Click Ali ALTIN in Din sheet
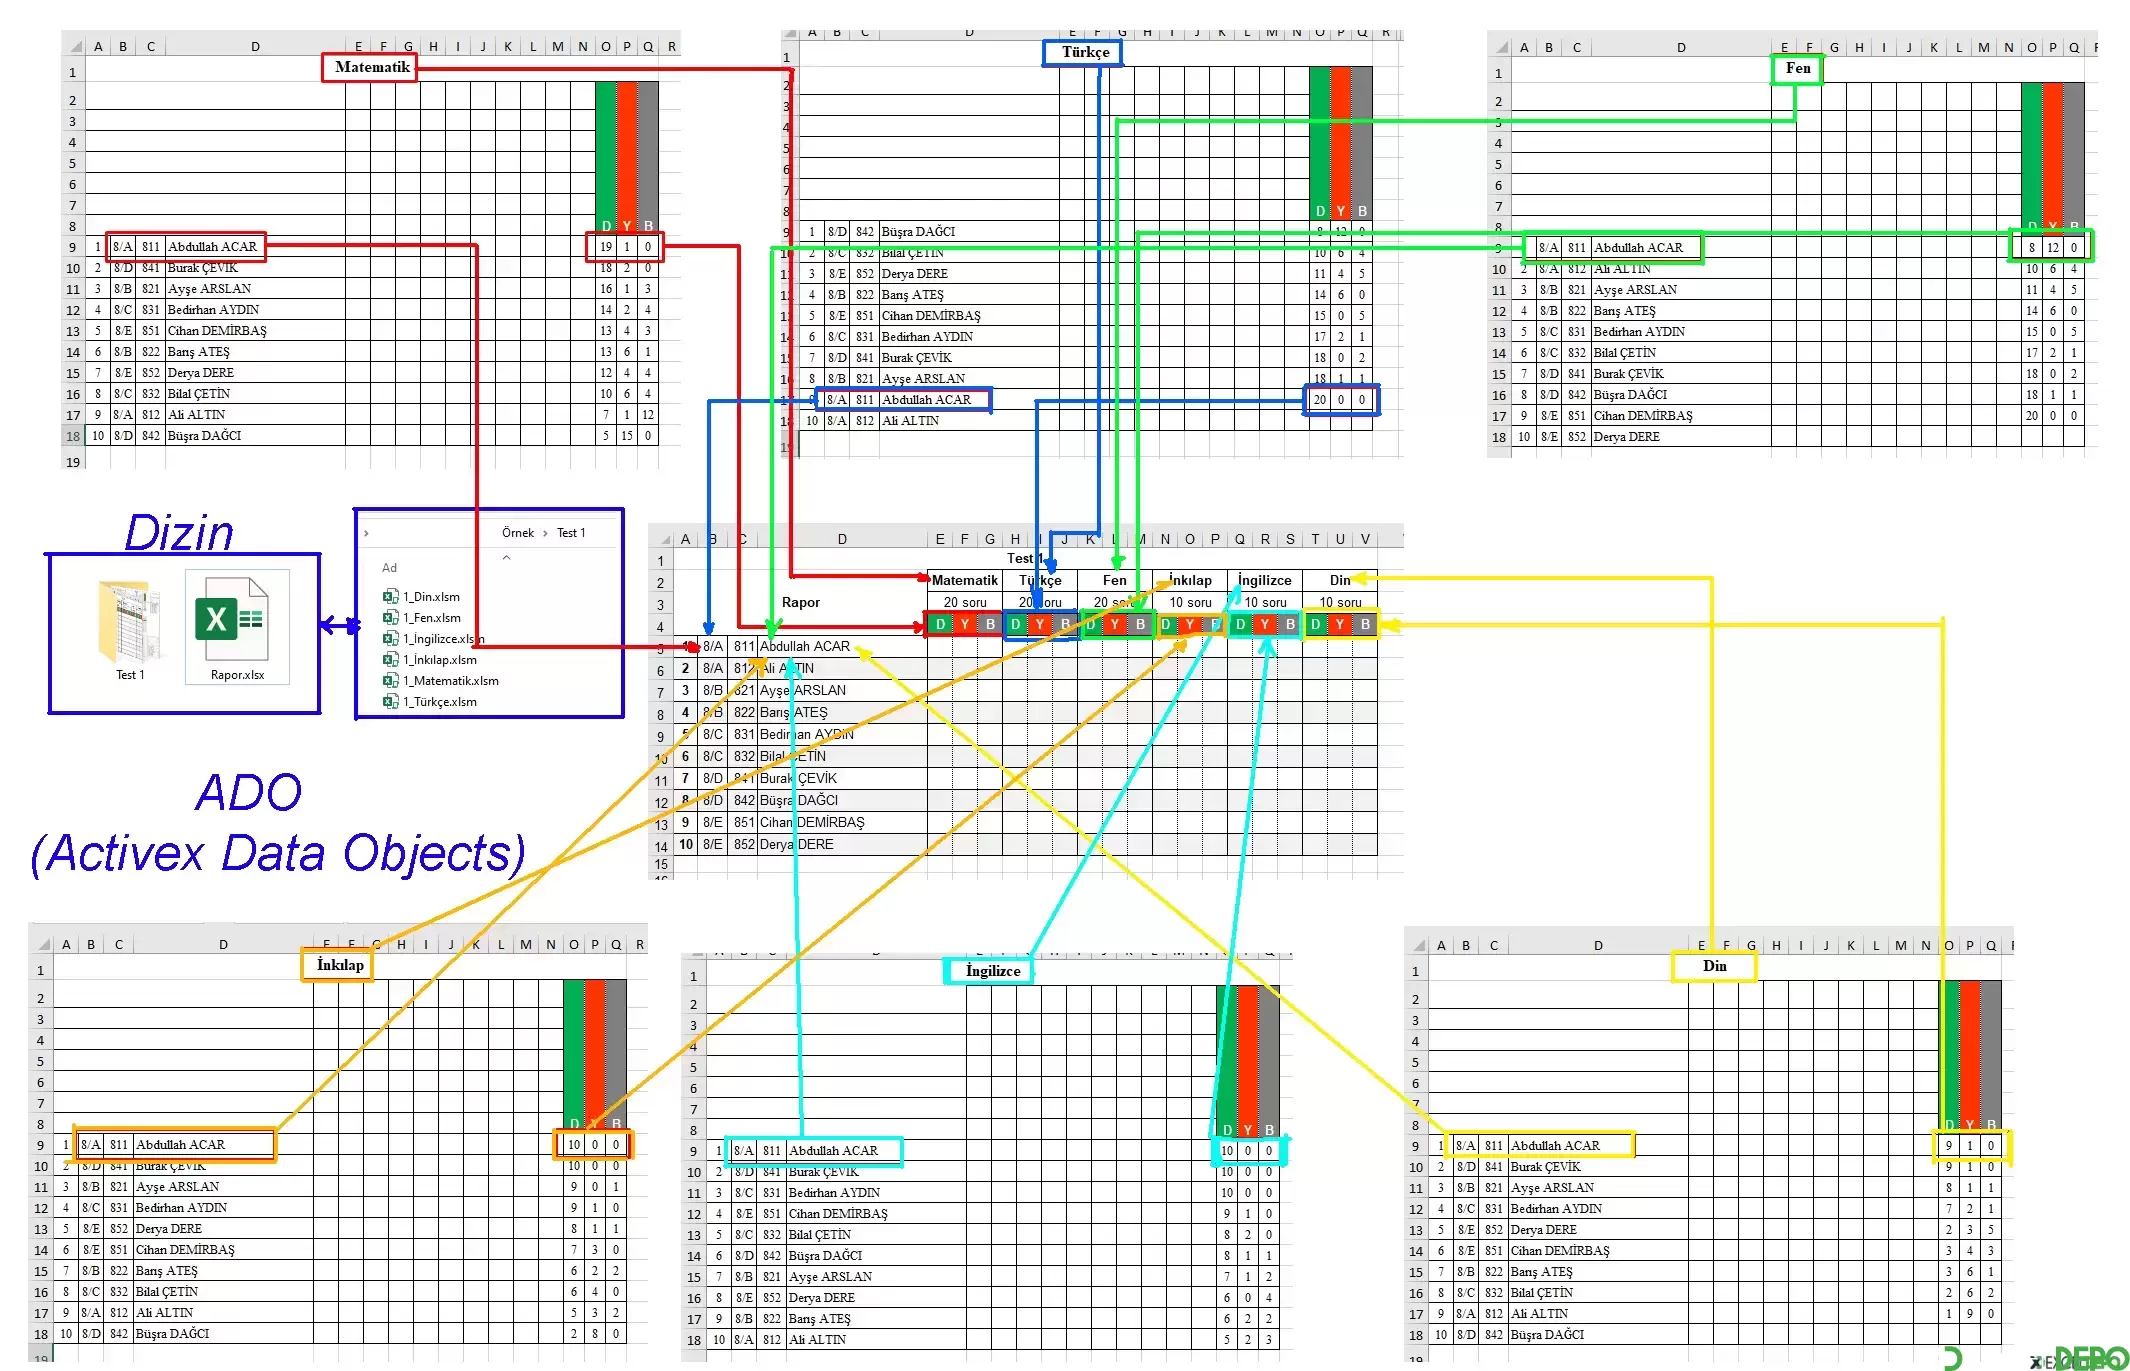 click(x=1539, y=1313)
